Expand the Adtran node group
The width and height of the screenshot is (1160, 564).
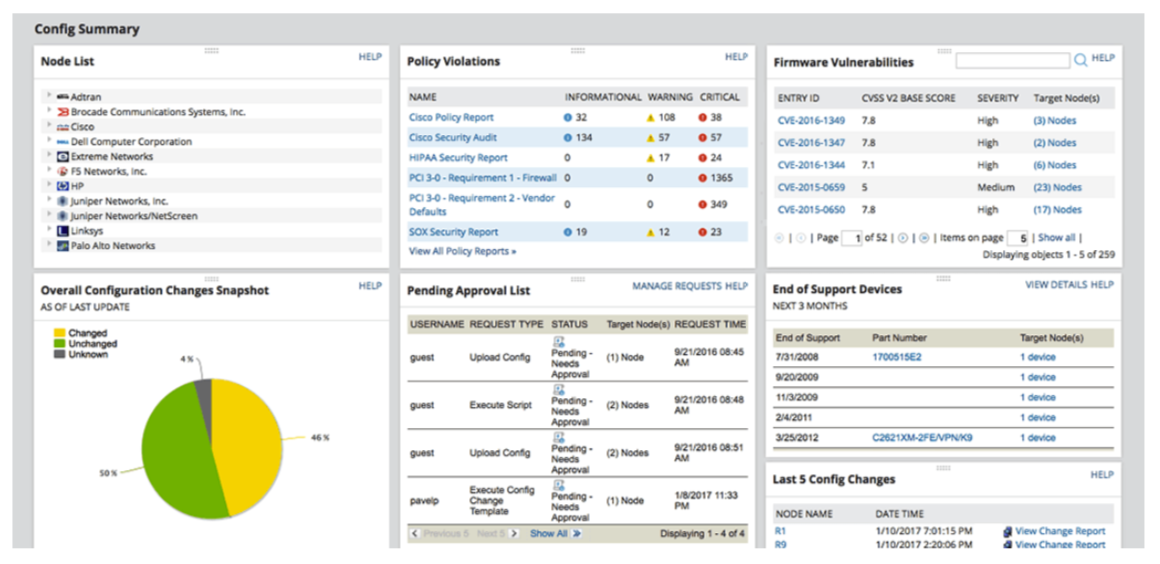(47, 96)
